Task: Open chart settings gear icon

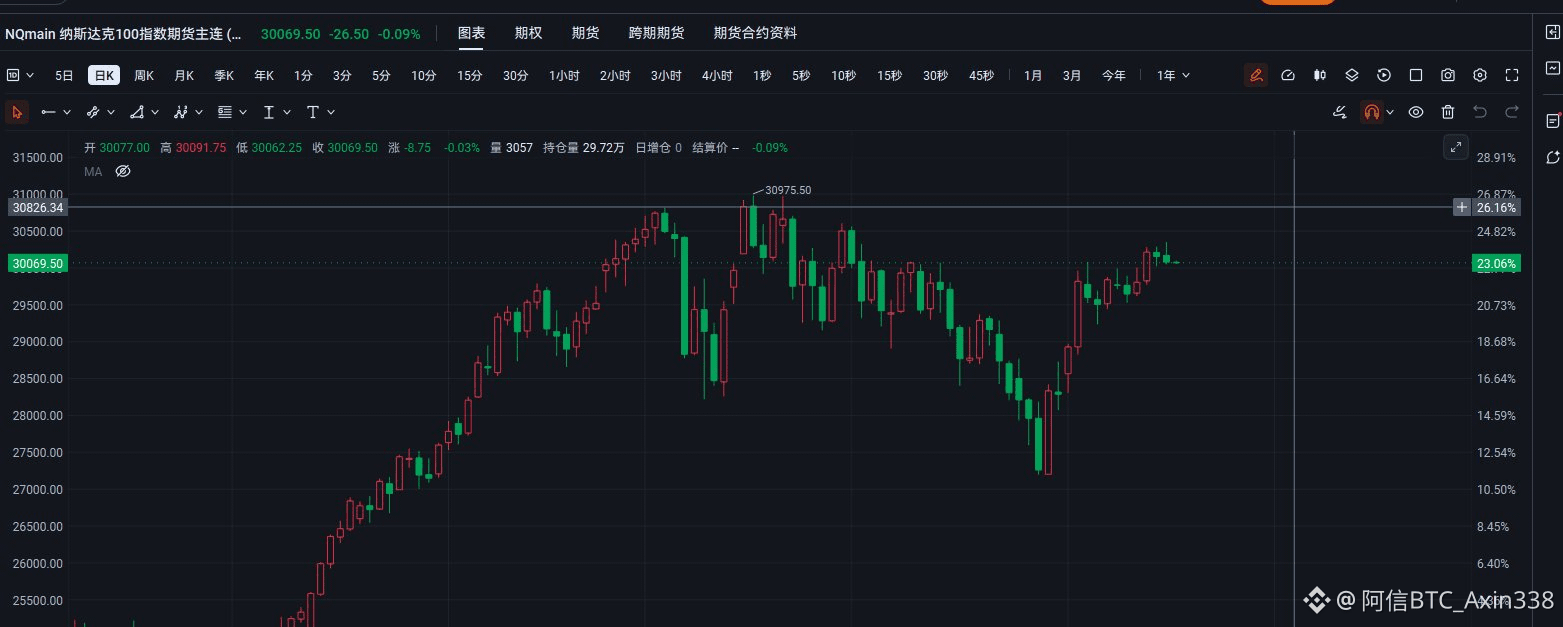Action: (1480, 75)
